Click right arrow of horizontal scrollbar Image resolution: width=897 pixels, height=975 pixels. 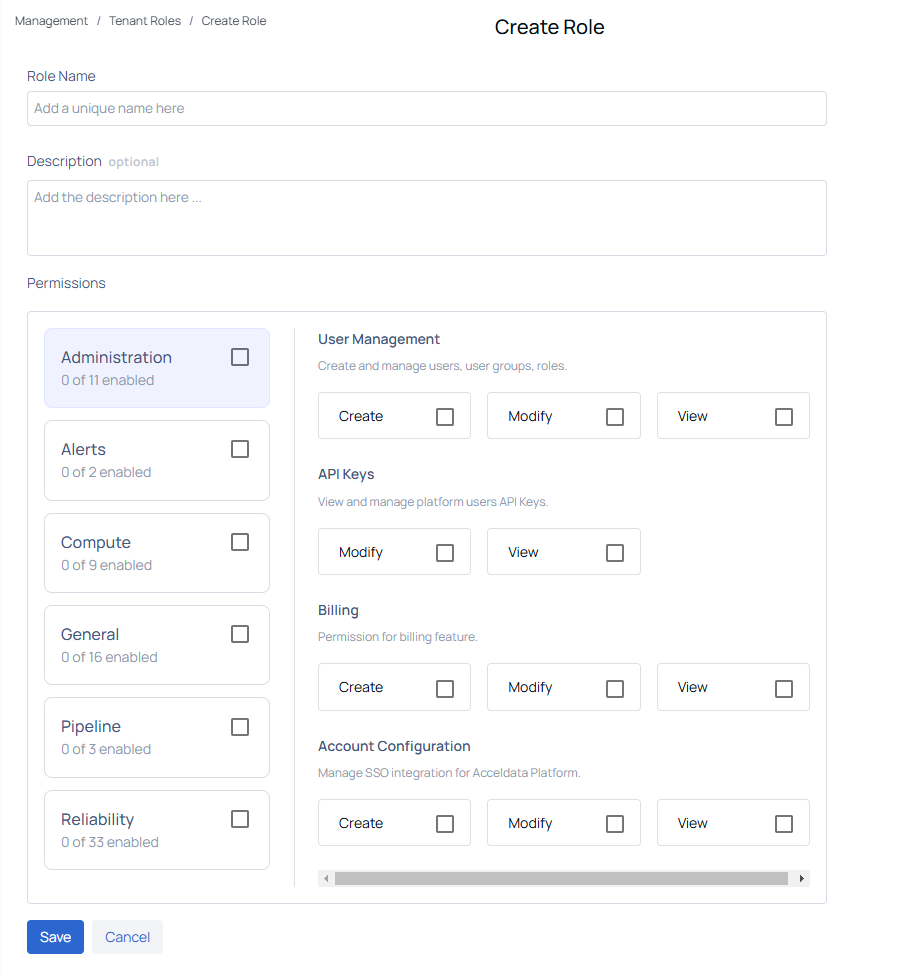[802, 879]
